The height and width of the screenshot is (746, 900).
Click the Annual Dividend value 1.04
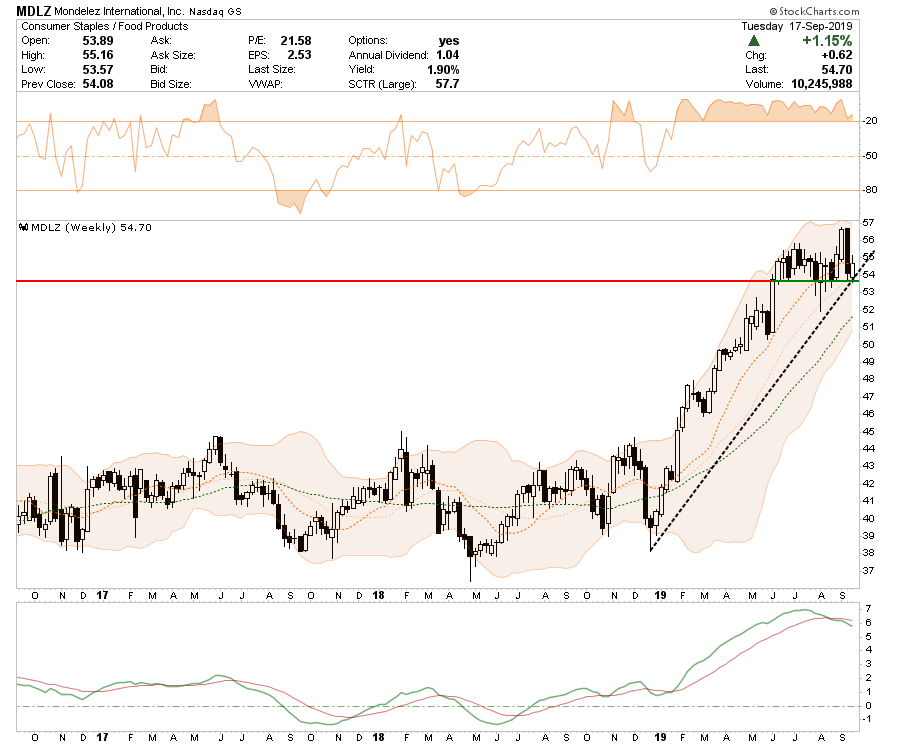[x=447, y=55]
